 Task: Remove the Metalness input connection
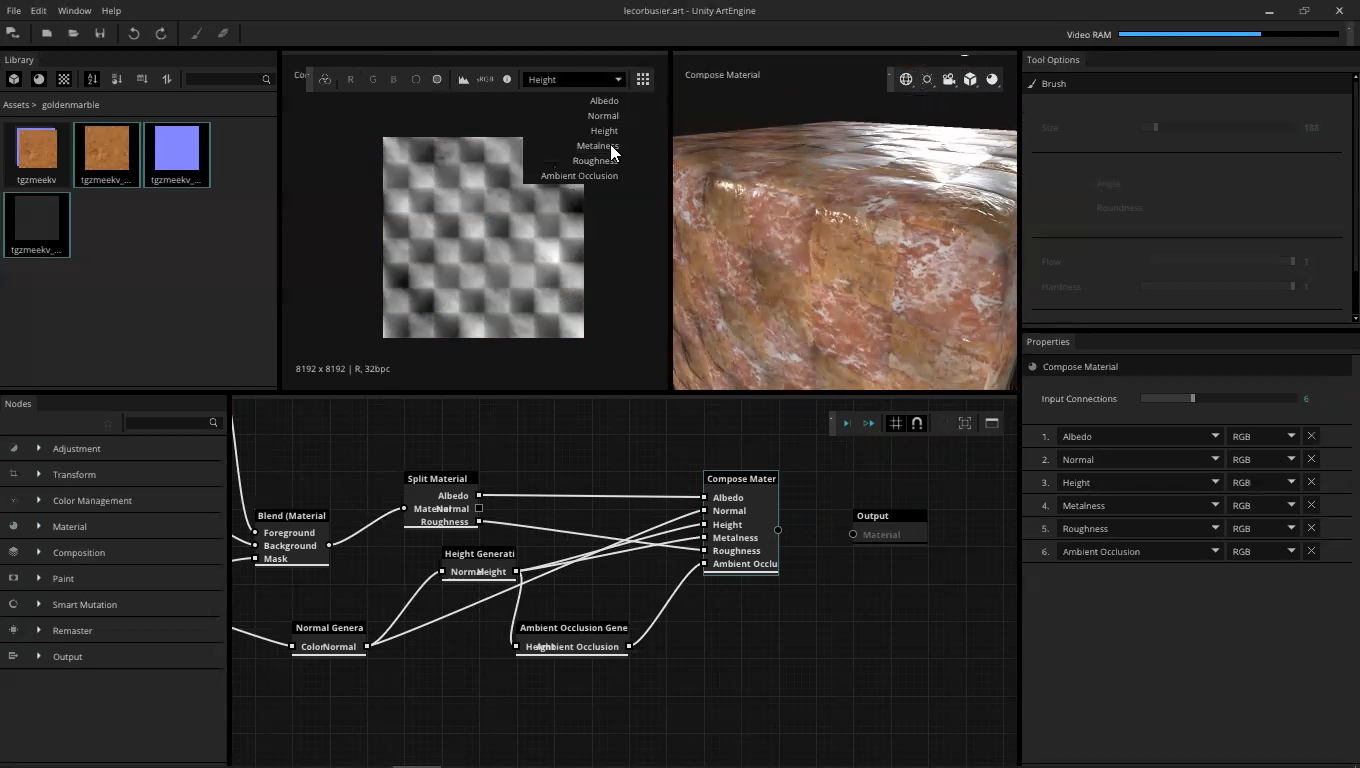[1311, 505]
